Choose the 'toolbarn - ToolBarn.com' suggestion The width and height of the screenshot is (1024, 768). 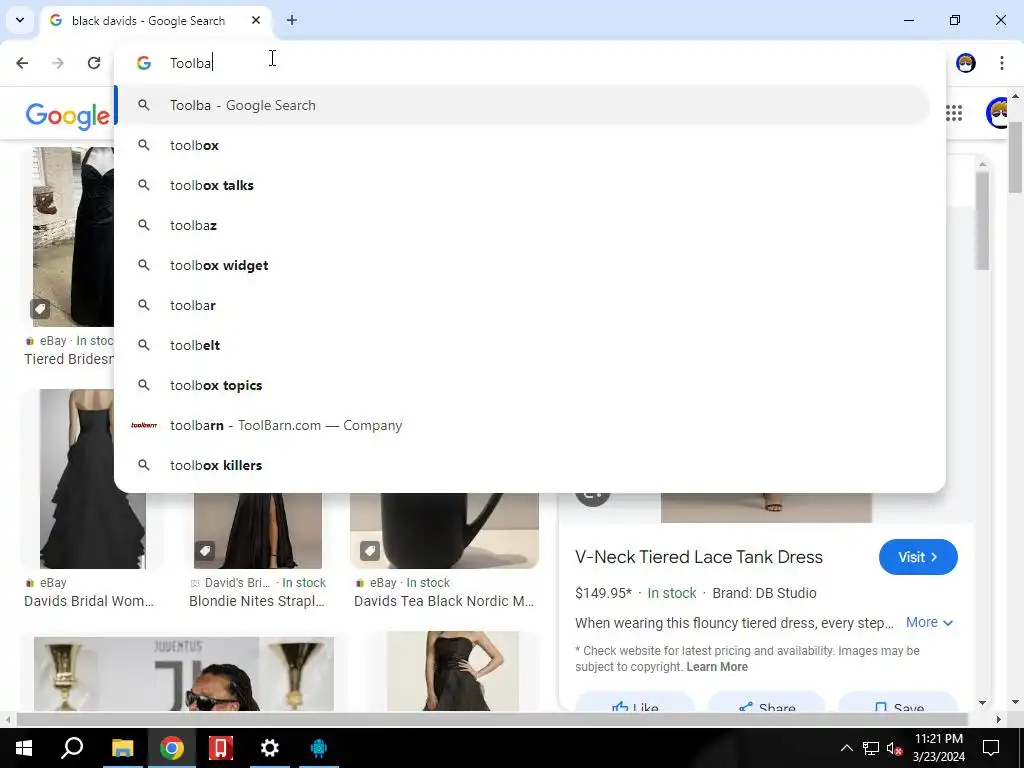(x=522, y=425)
